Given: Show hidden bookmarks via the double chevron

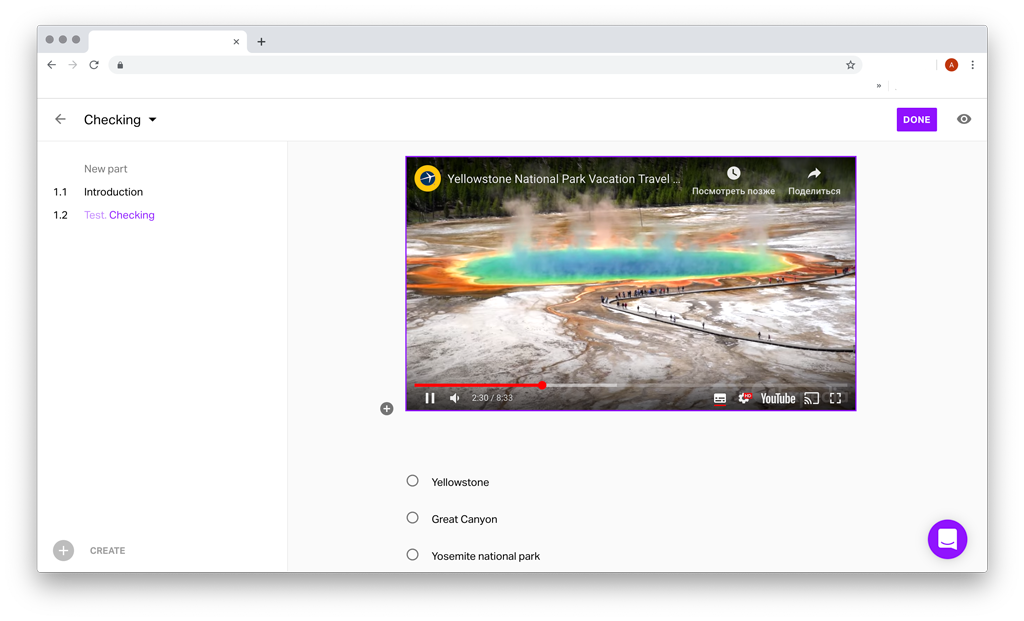Looking at the screenshot, I should pyautogui.click(x=879, y=86).
